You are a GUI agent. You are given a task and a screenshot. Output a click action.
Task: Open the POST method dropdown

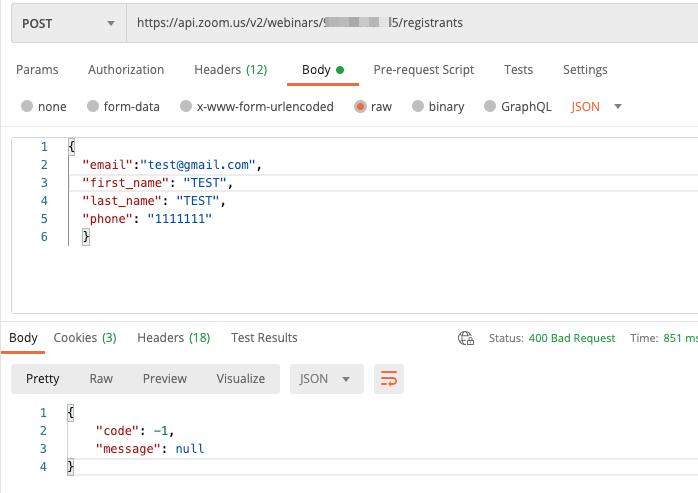(67, 24)
